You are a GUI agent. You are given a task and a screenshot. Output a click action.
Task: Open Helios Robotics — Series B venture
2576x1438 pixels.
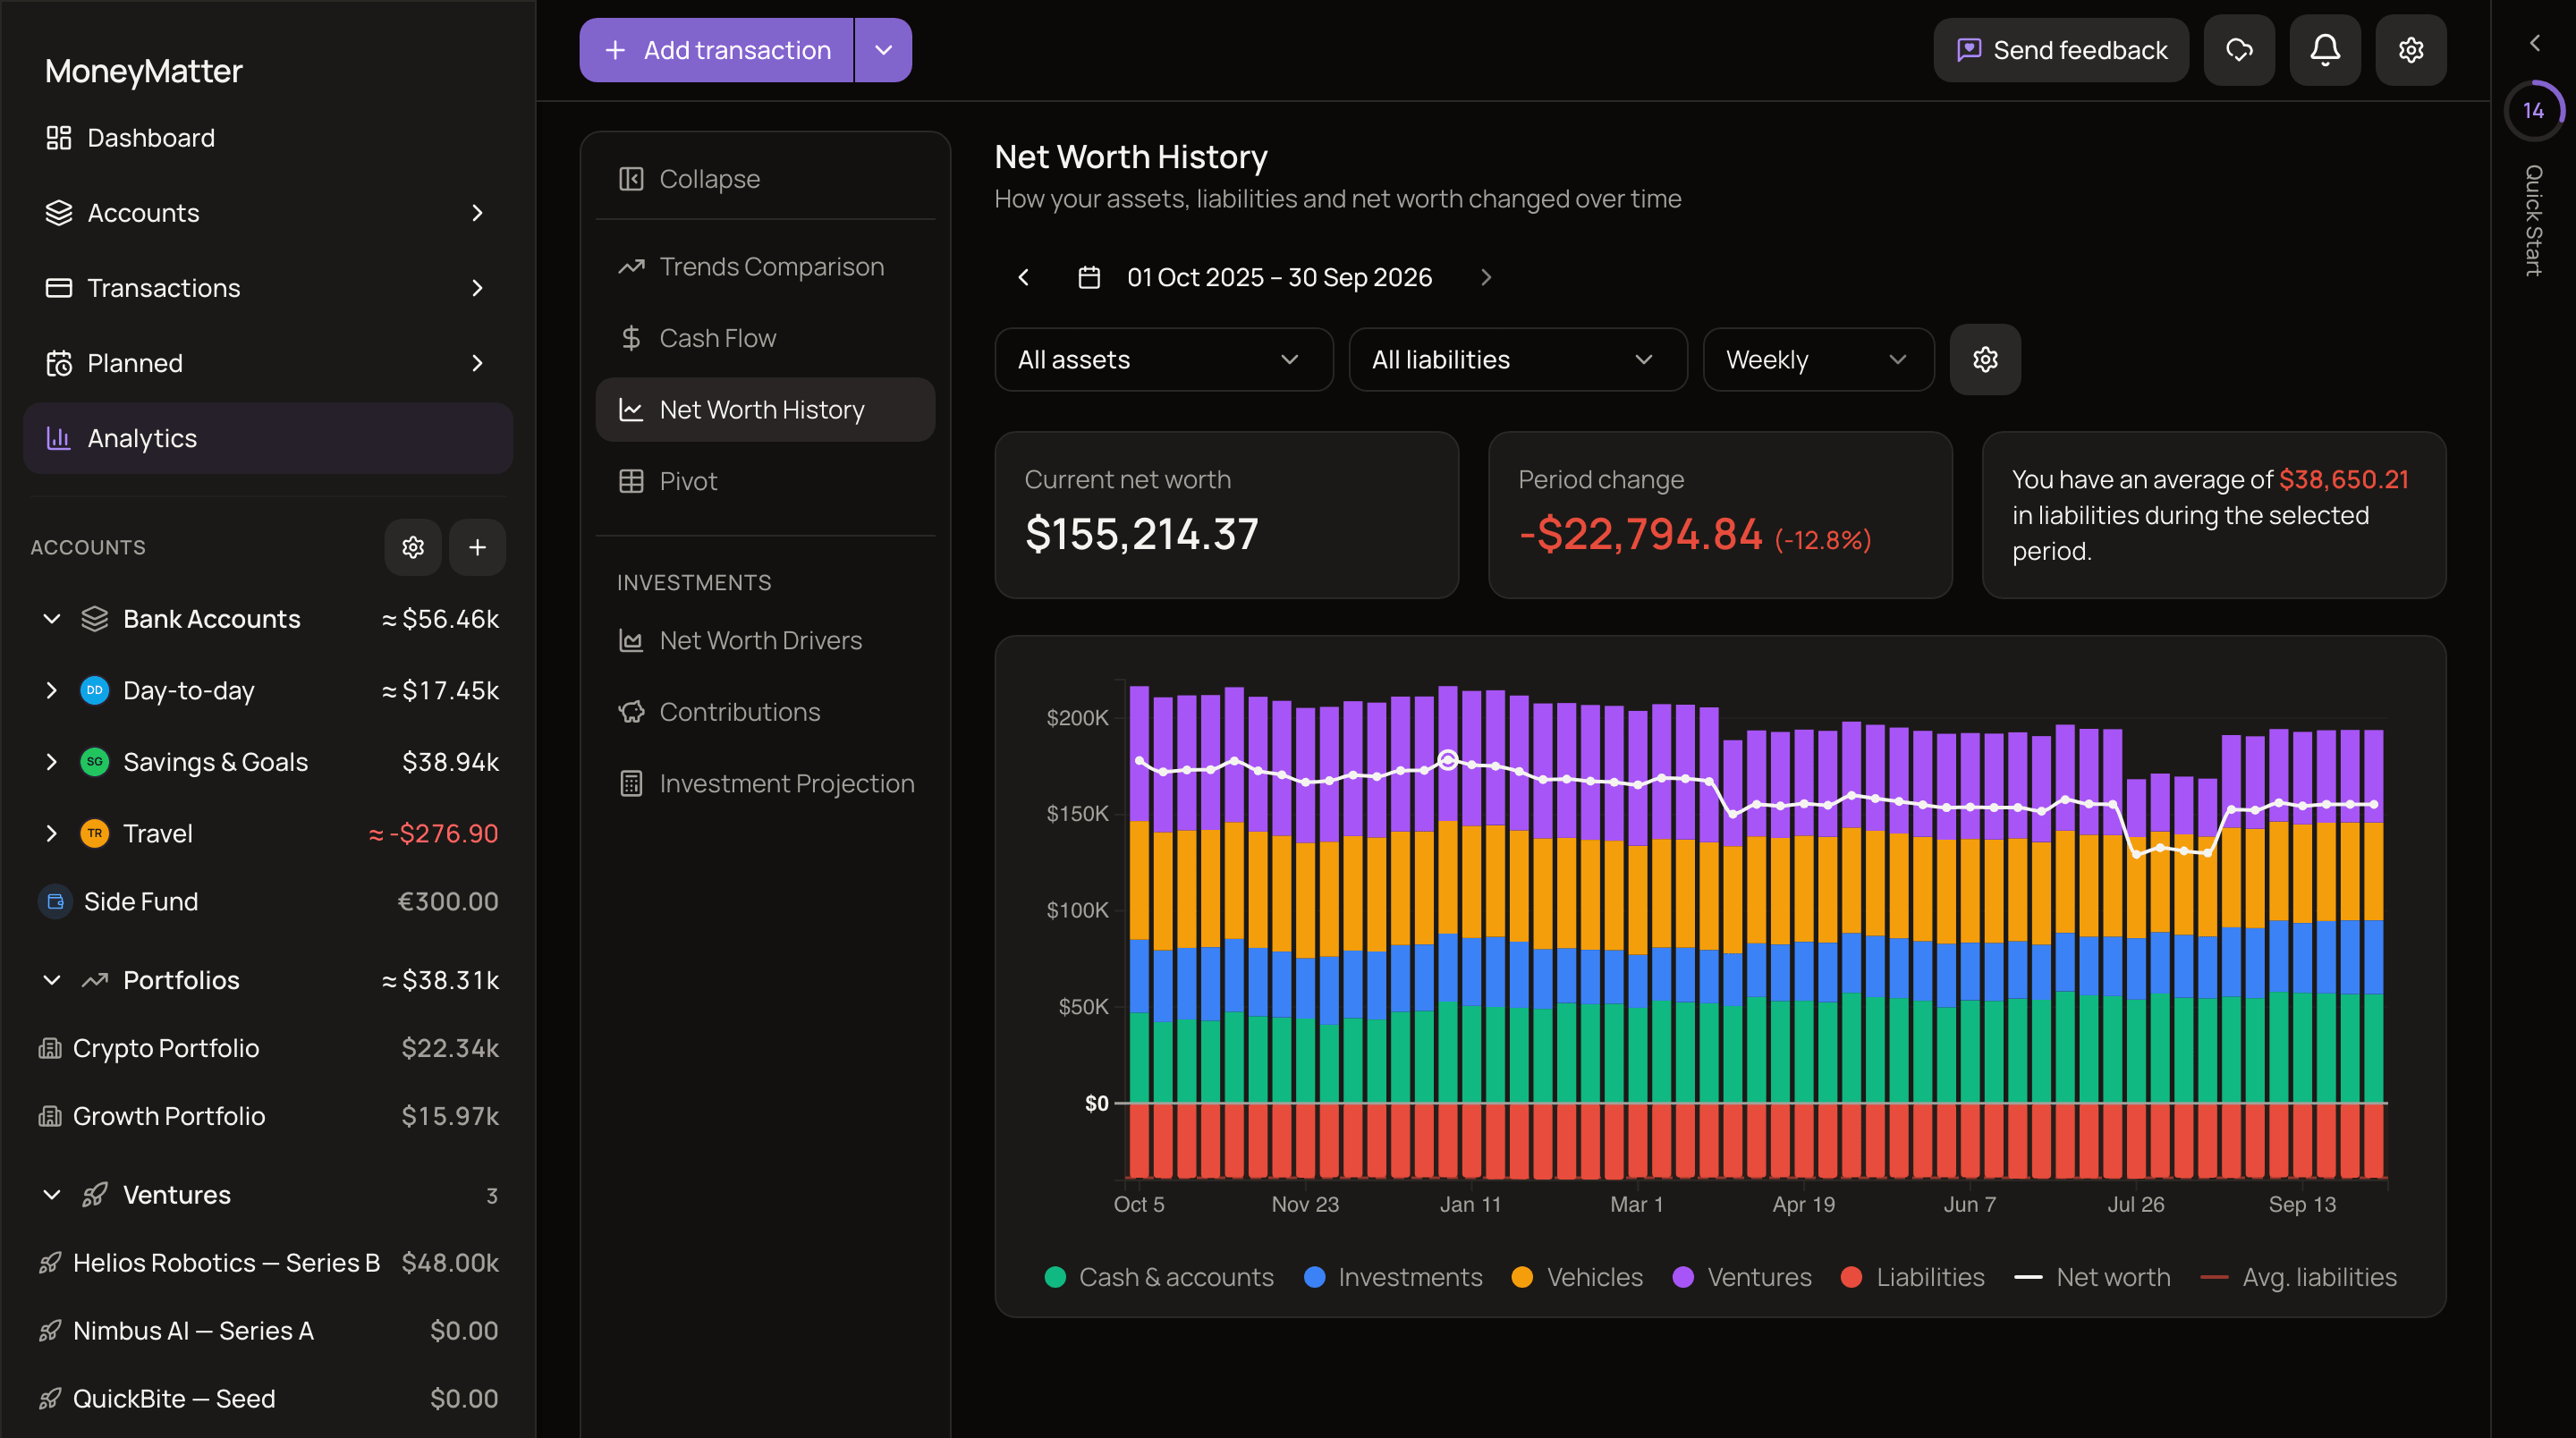(x=268, y=1262)
